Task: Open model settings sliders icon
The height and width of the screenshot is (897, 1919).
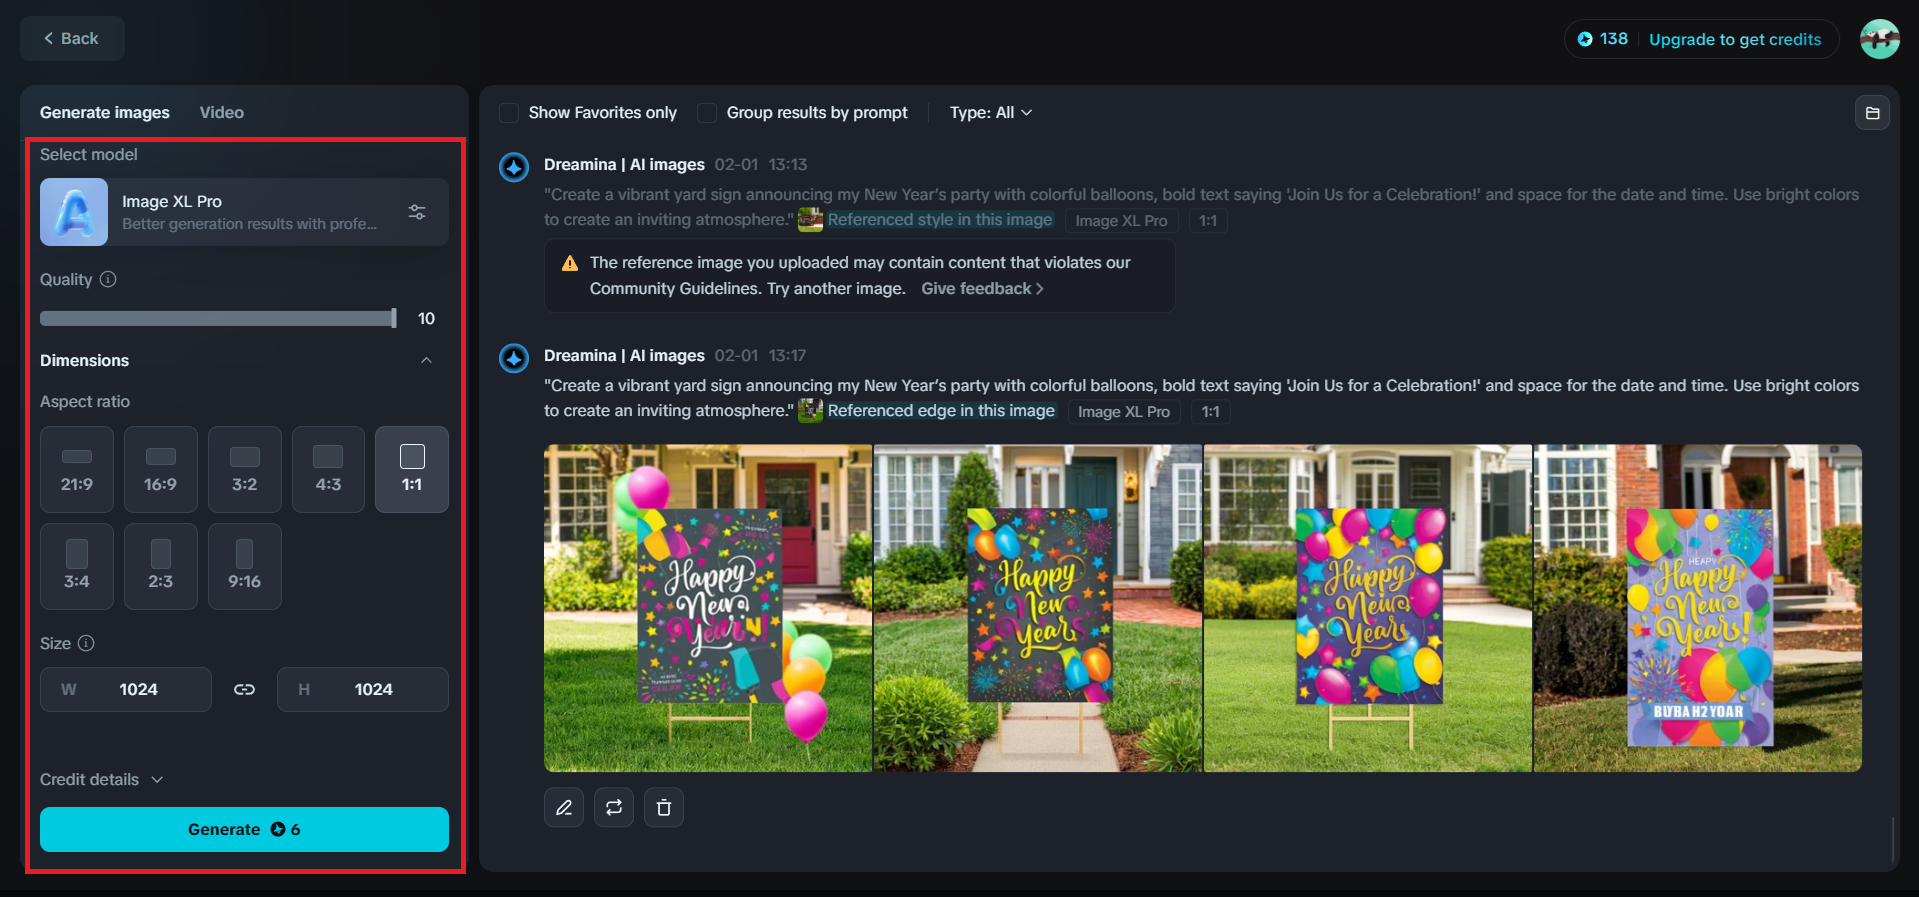Action: click(417, 212)
